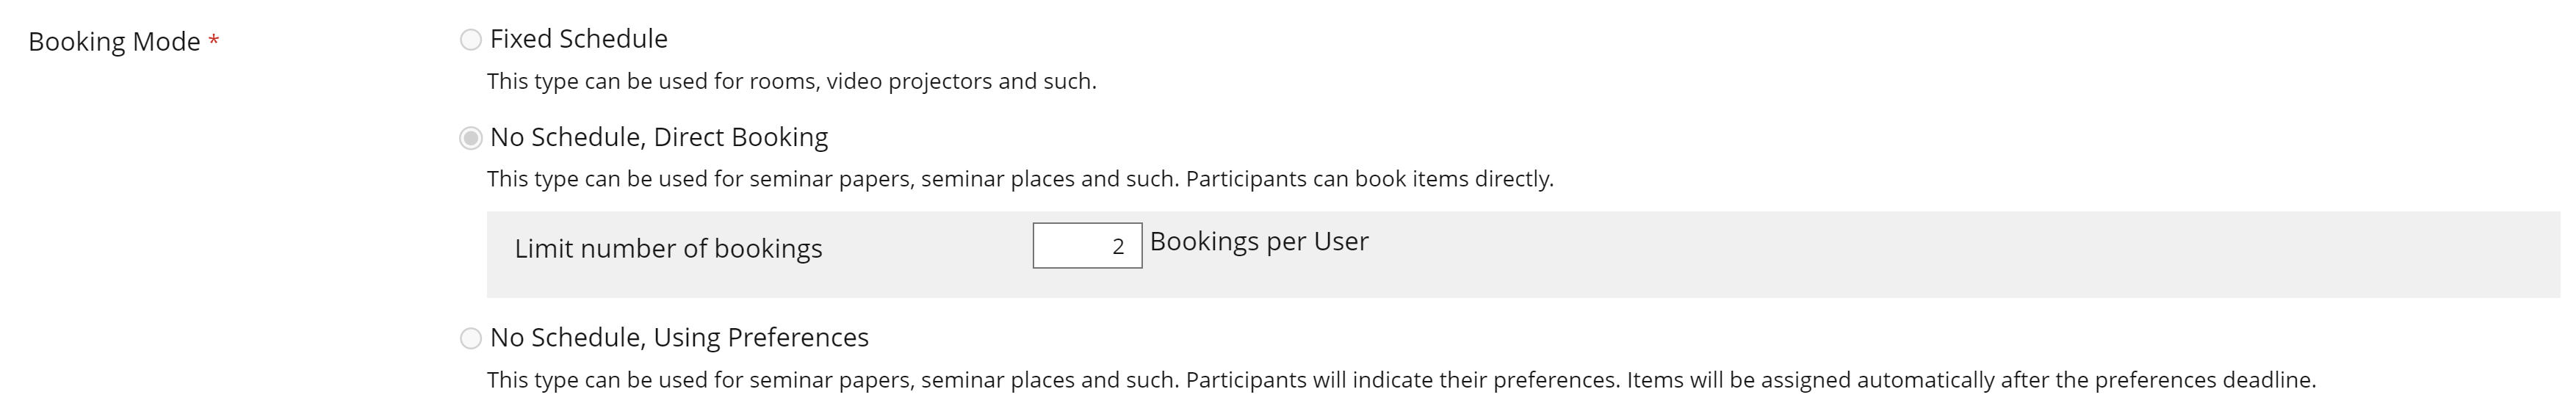The width and height of the screenshot is (2576, 414).
Task: Click the value 2 in the bookings field
Action: pyautogui.click(x=1118, y=247)
